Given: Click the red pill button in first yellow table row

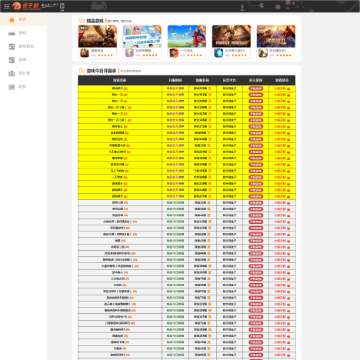Looking at the screenshot, I should click(256, 89).
